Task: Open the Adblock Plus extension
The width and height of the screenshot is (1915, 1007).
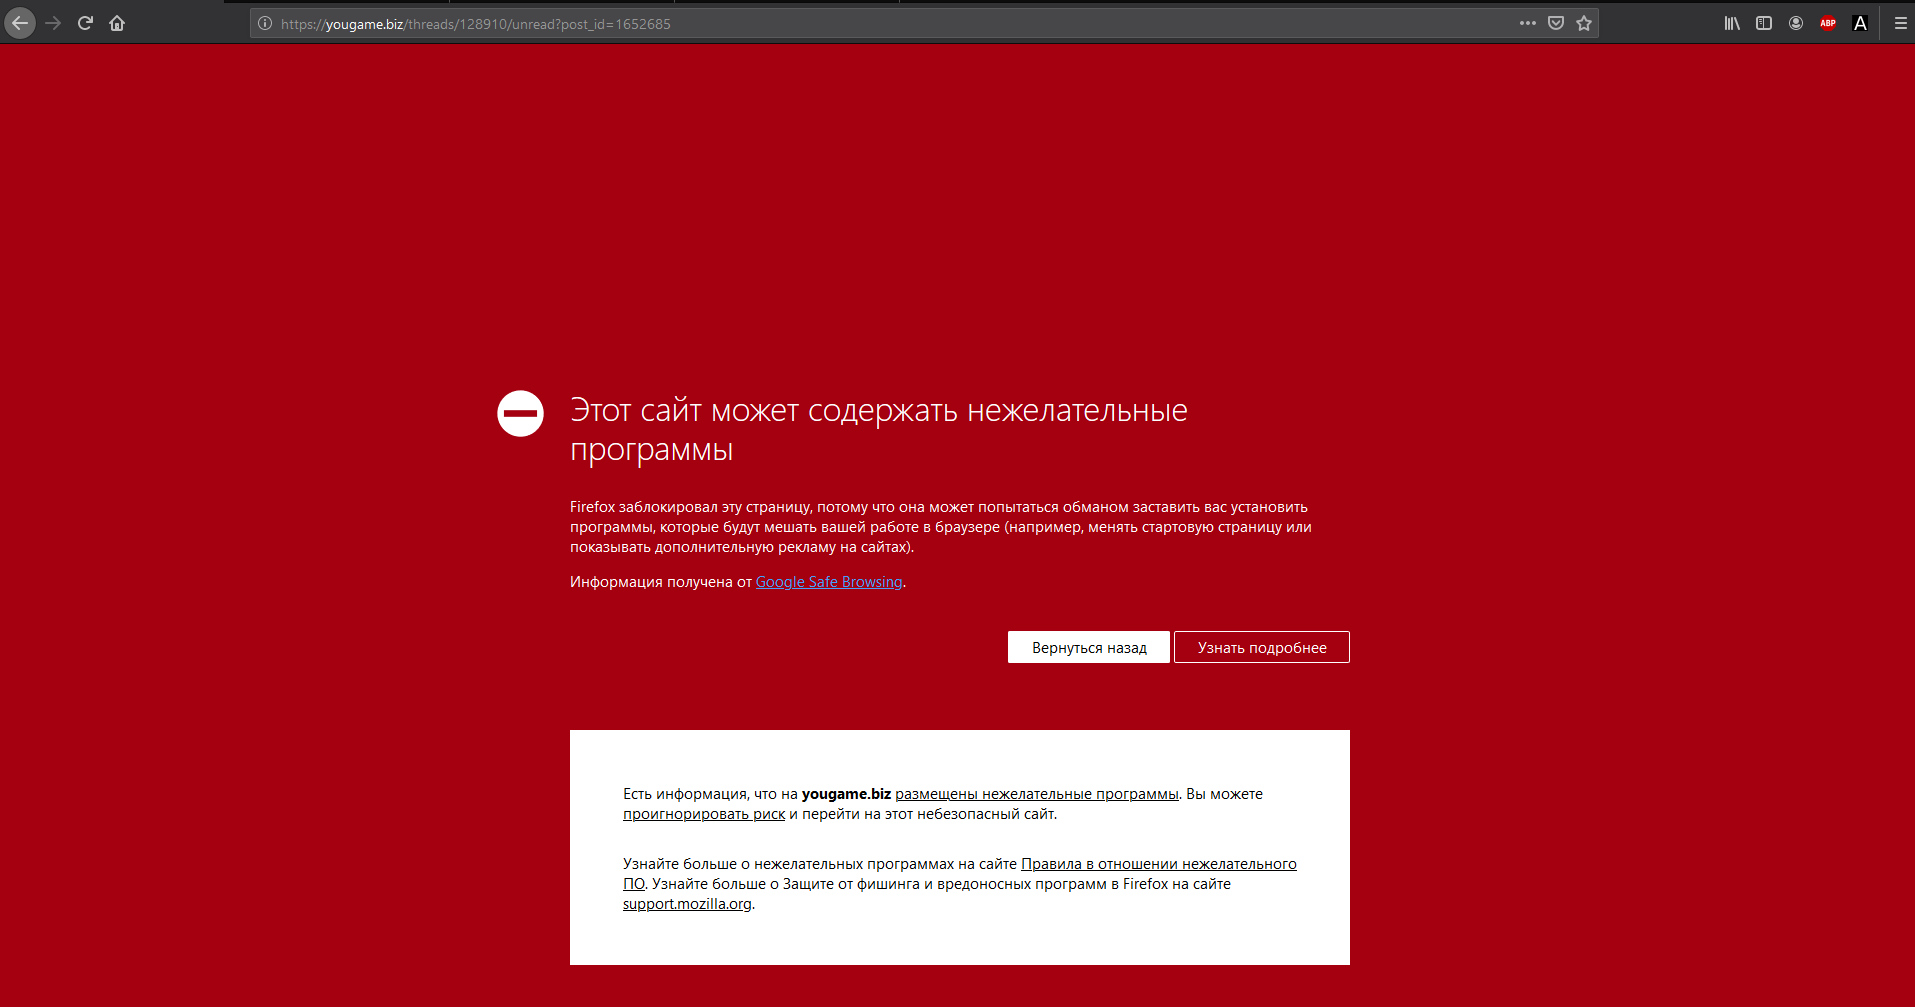Action: point(1828,23)
